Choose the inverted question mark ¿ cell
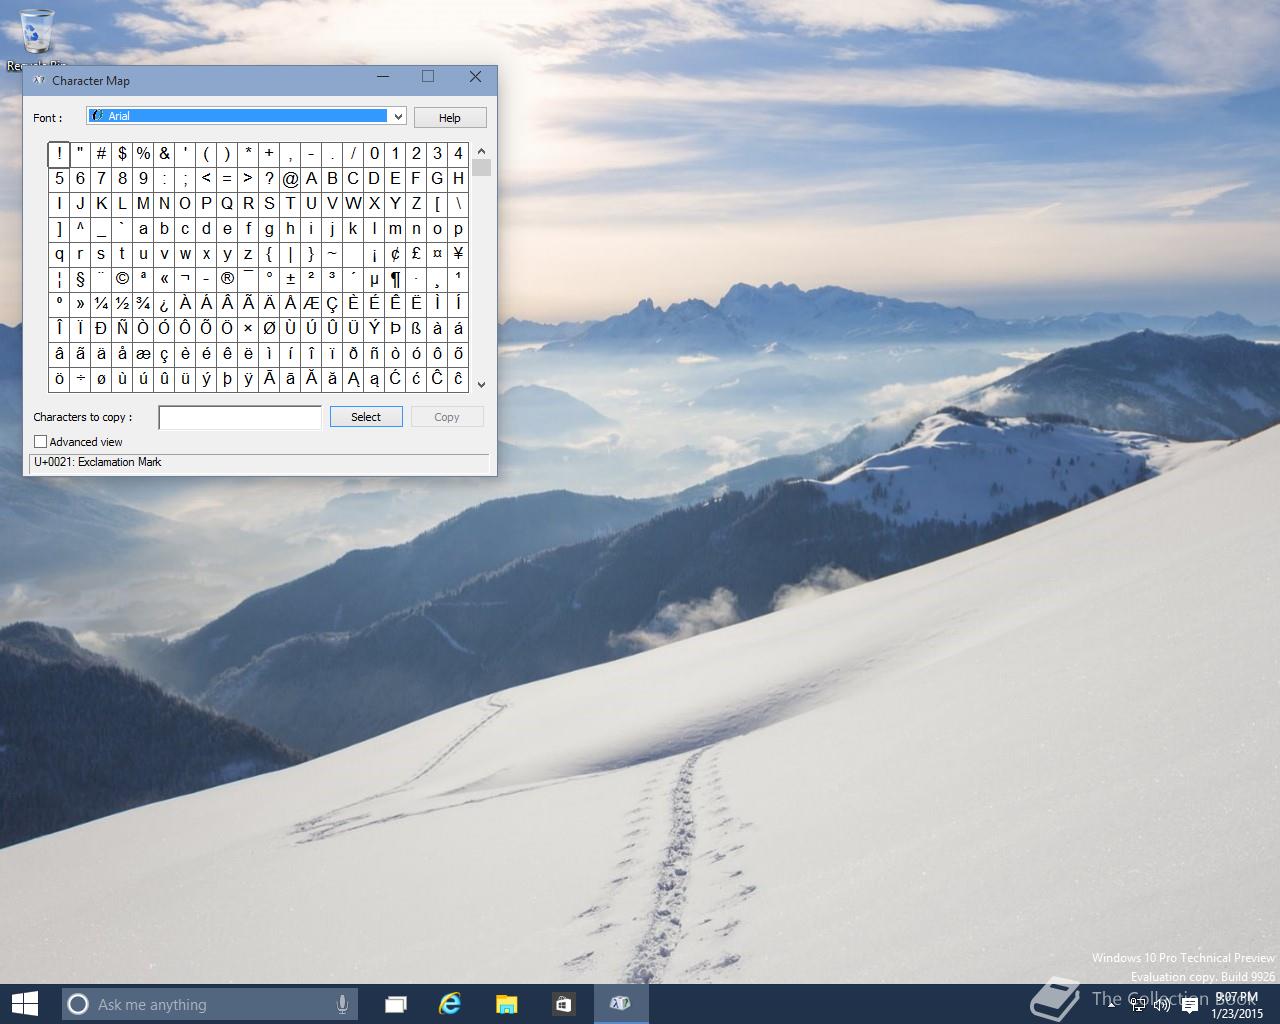 tap(164, 303)
